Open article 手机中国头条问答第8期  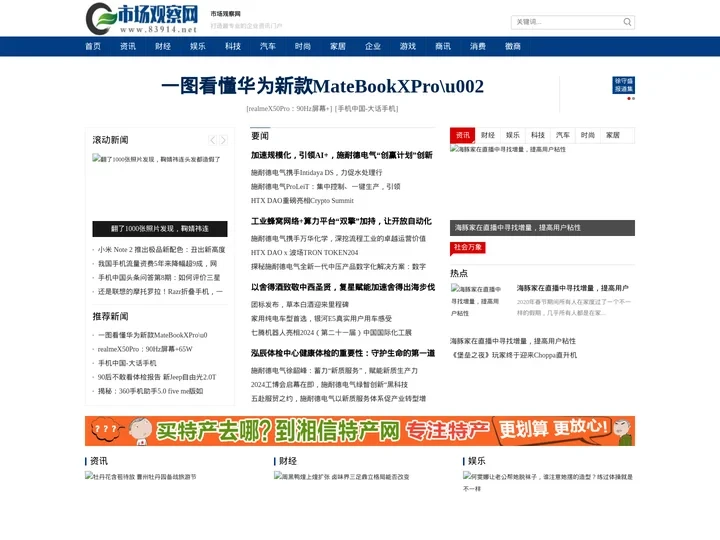pyautogui.click(x=159, y=278)
